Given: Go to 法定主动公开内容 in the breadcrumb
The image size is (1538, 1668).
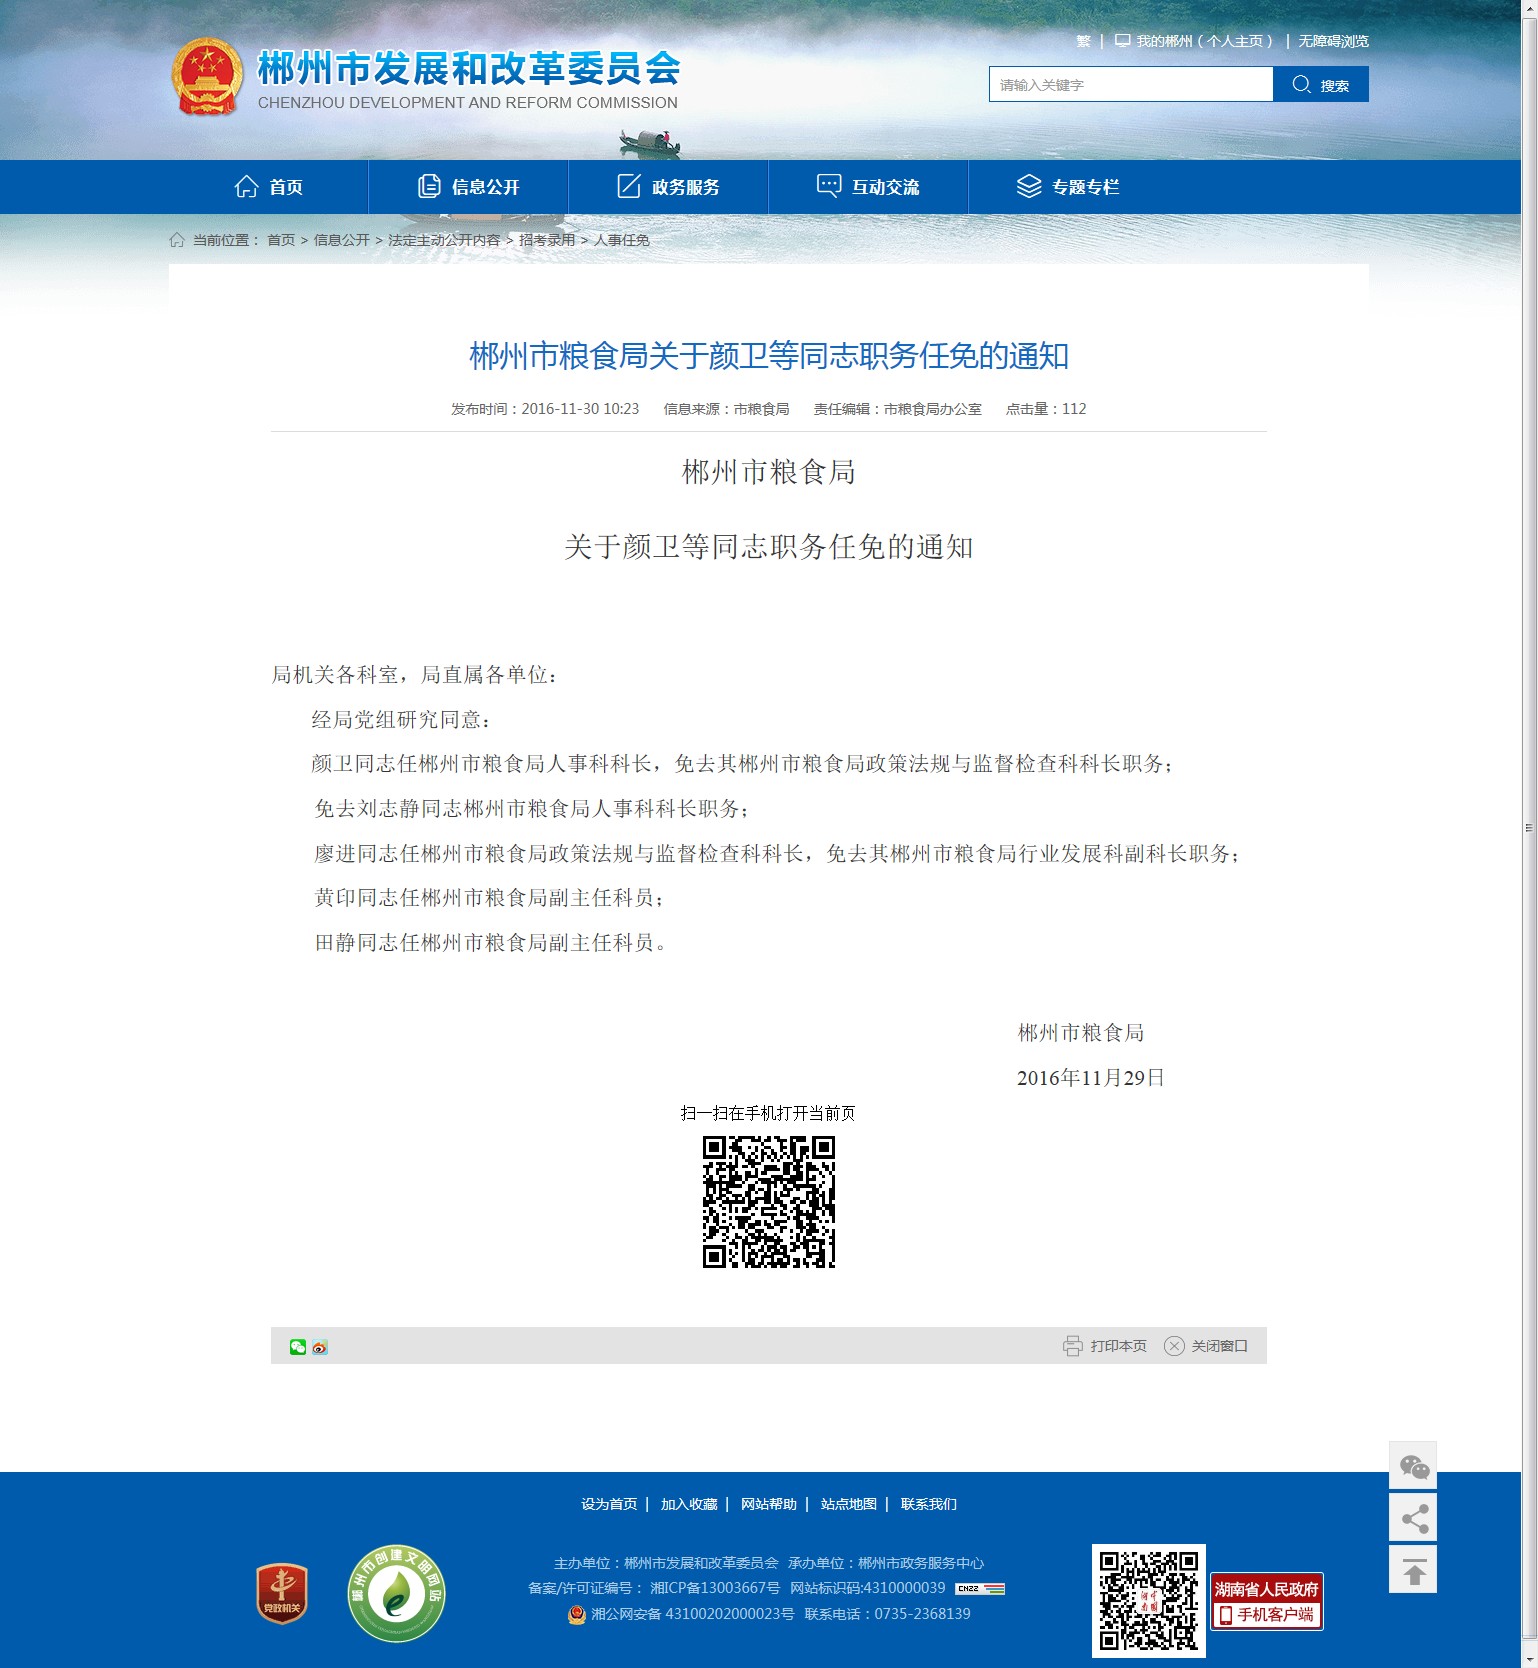Looking at the screenshot, I should pos(444,240).
